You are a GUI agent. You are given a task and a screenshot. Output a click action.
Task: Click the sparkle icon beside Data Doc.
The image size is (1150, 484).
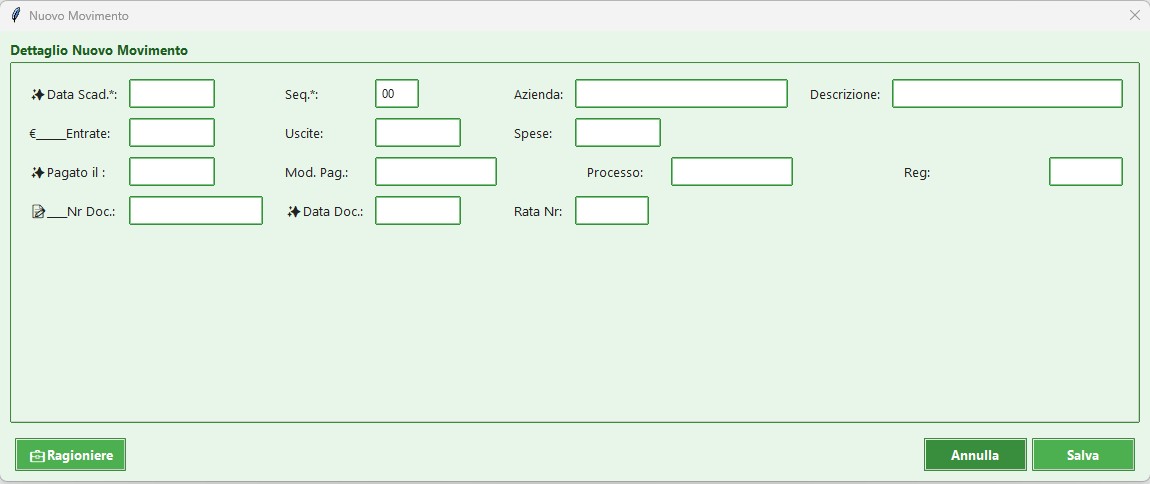point(293,211)
